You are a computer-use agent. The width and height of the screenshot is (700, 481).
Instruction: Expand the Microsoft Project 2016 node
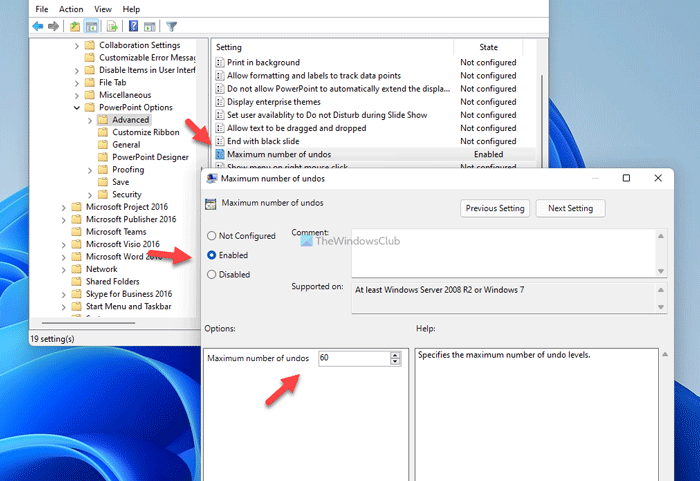pos(63,207)
